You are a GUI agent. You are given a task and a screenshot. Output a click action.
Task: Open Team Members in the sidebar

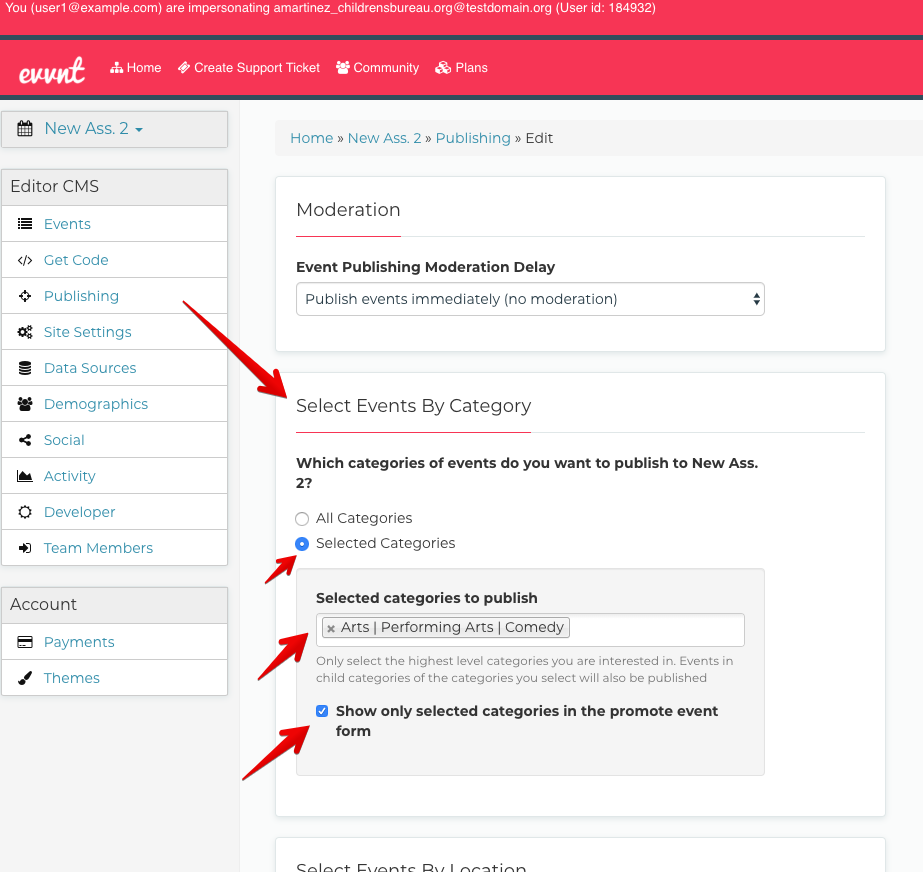[98, 548]
